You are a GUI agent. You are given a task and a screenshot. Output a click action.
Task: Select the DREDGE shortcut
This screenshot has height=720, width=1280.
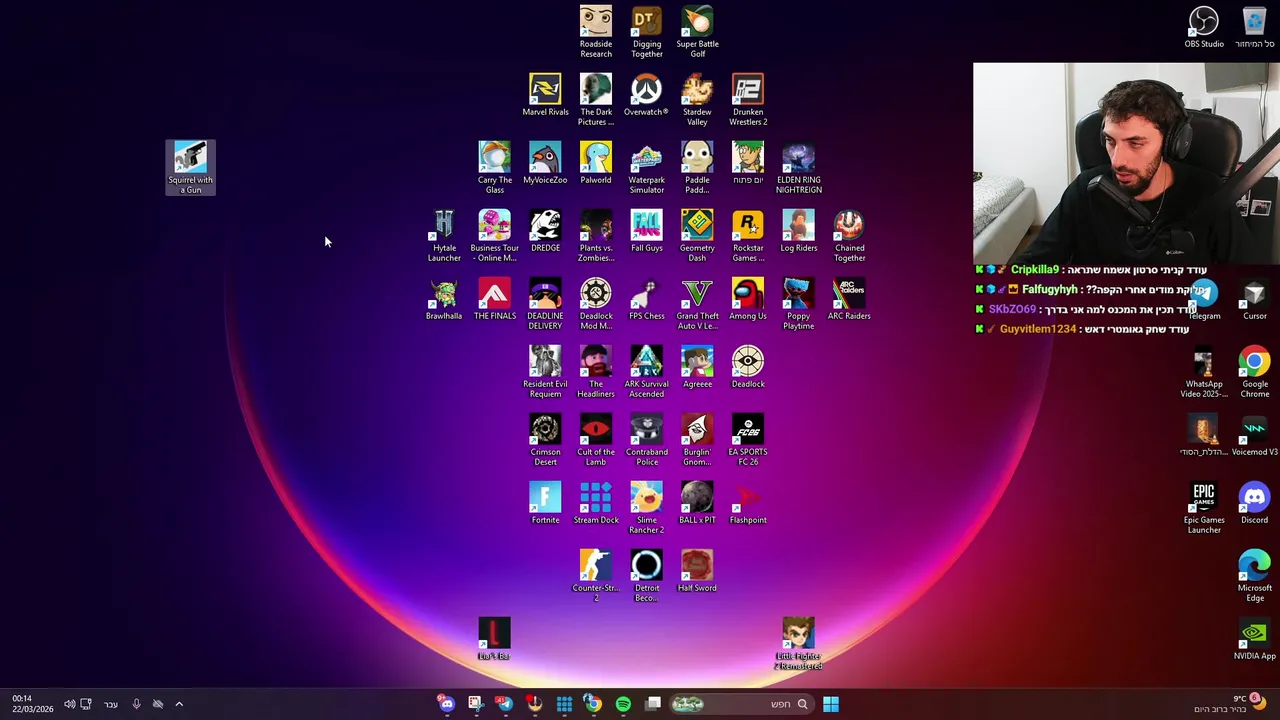click(x=545, y=231)
